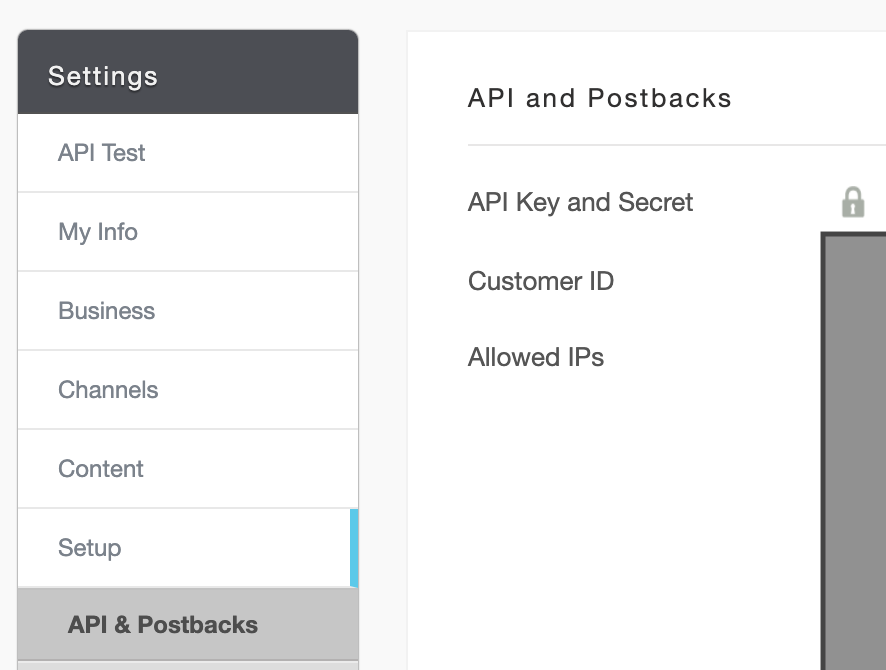Click the blank space right of the Settings title
Screen dimensions: 886x670
[x=260, y=76]
